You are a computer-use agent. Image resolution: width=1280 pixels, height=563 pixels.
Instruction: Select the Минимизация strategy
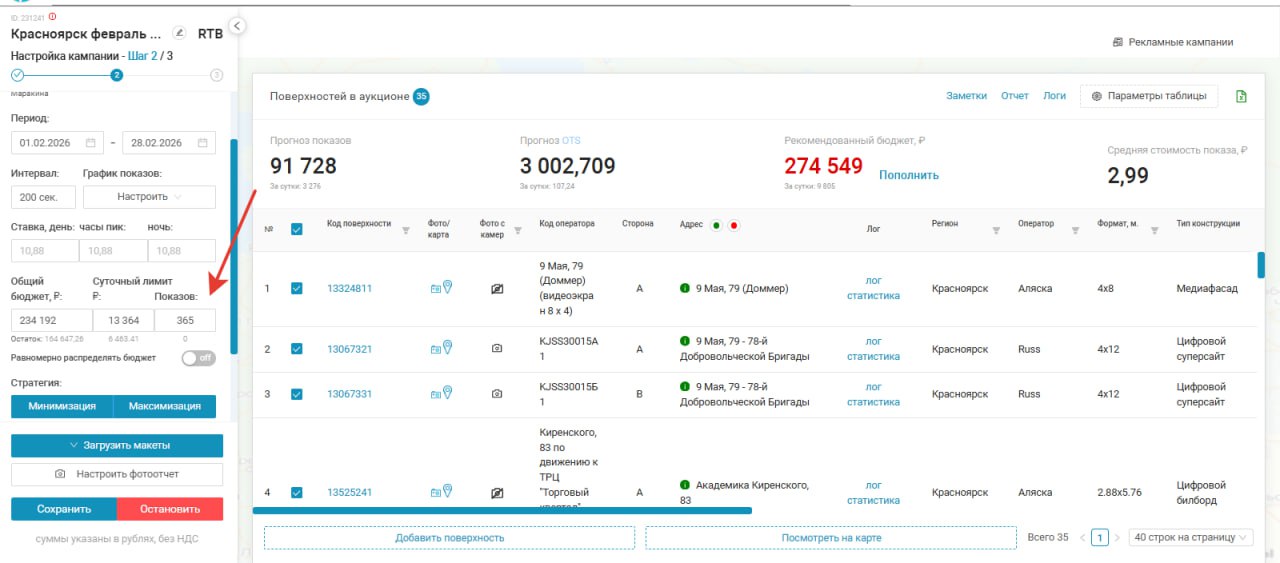coord(62,406)
